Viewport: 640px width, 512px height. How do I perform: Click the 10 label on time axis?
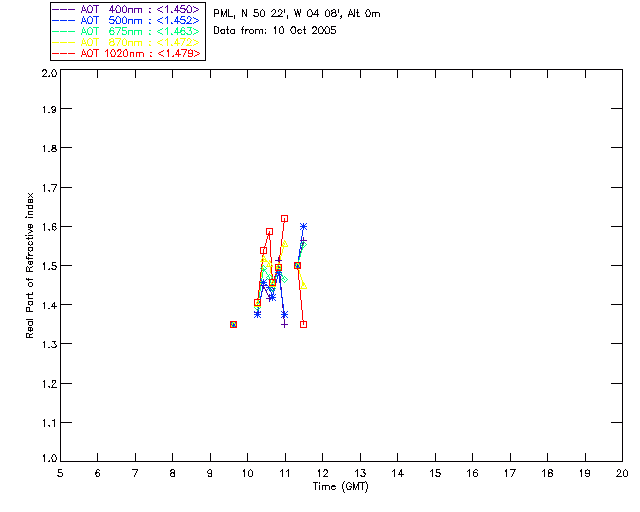click(x=247, y=473)
